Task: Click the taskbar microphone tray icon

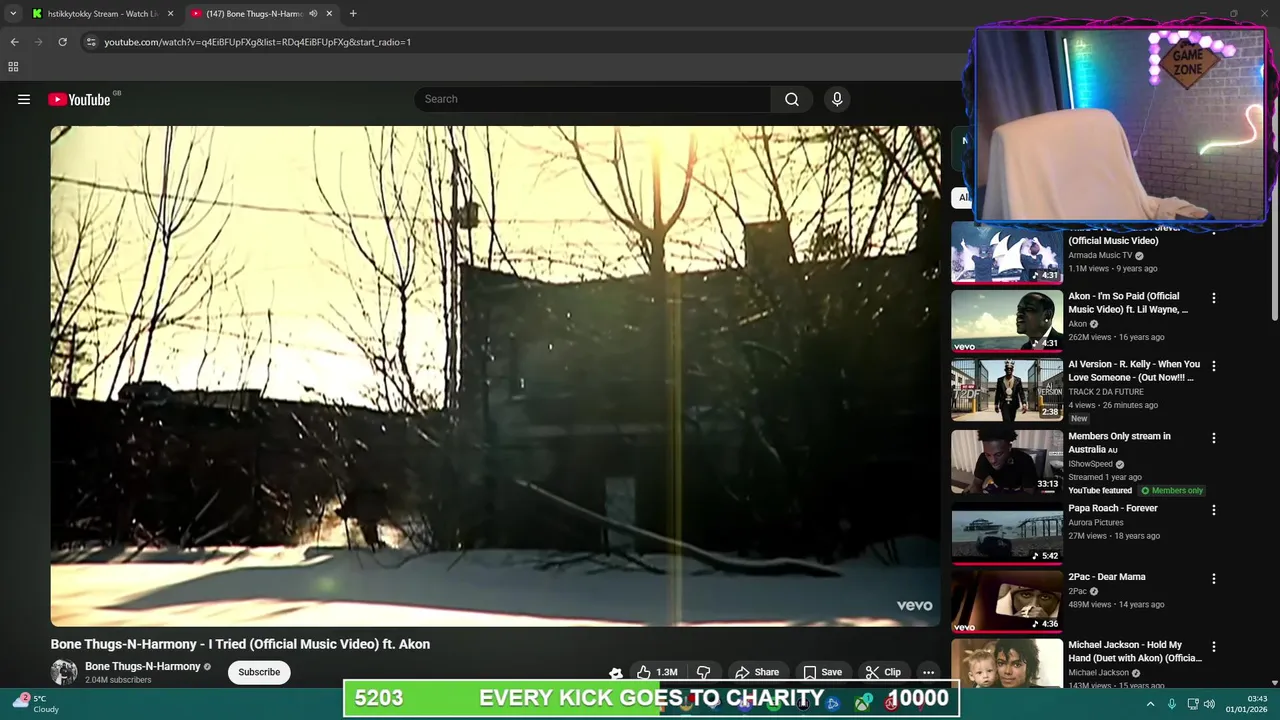Action: (1172, 704)
